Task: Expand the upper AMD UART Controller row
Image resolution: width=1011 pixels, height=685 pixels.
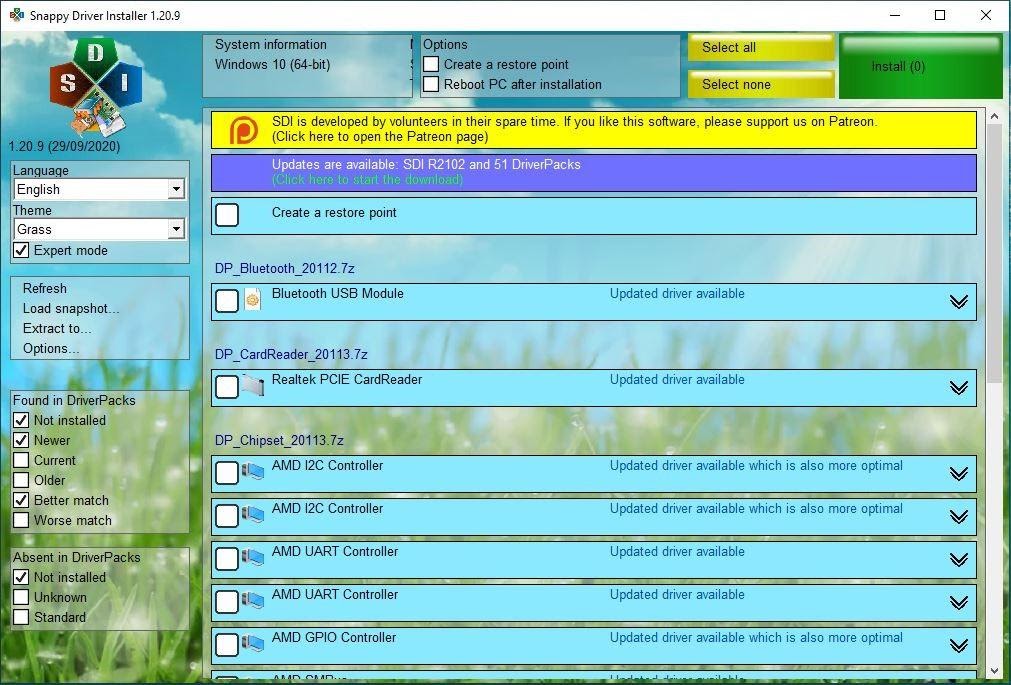Action: 959,560
